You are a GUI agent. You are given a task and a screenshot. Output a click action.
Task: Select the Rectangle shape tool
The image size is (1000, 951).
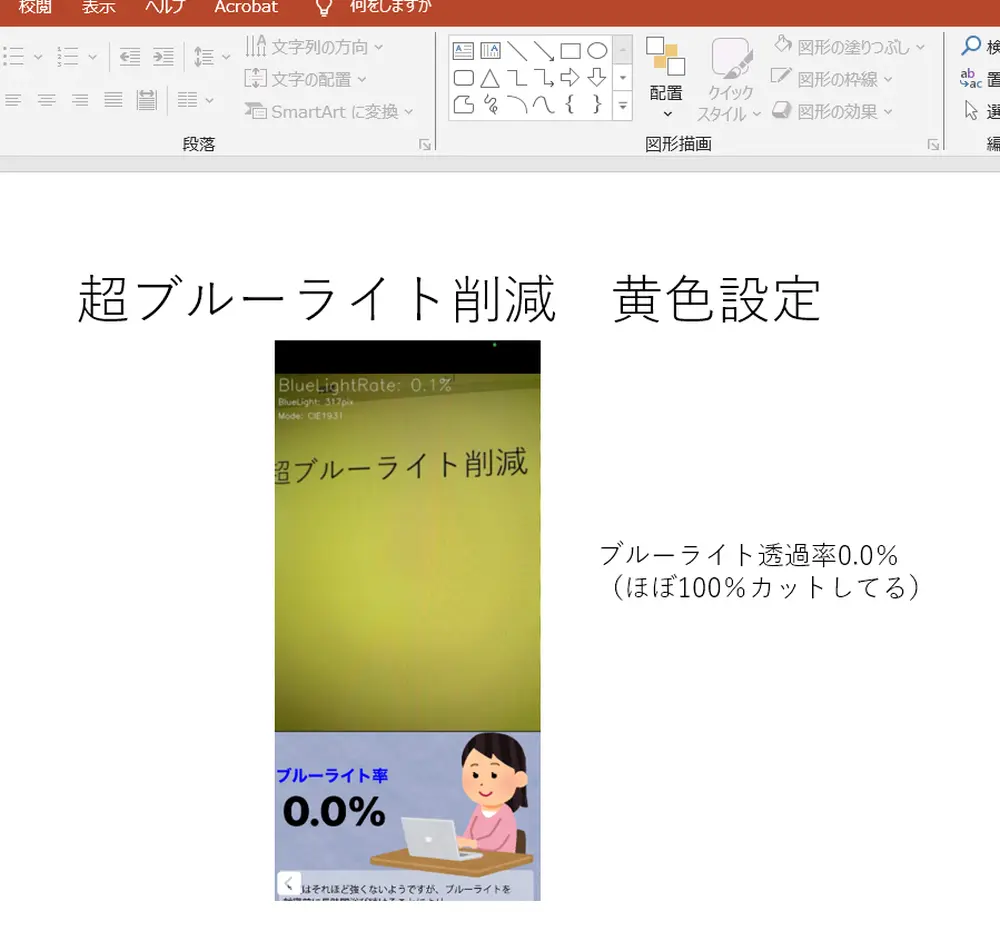(x=571, y=50)
